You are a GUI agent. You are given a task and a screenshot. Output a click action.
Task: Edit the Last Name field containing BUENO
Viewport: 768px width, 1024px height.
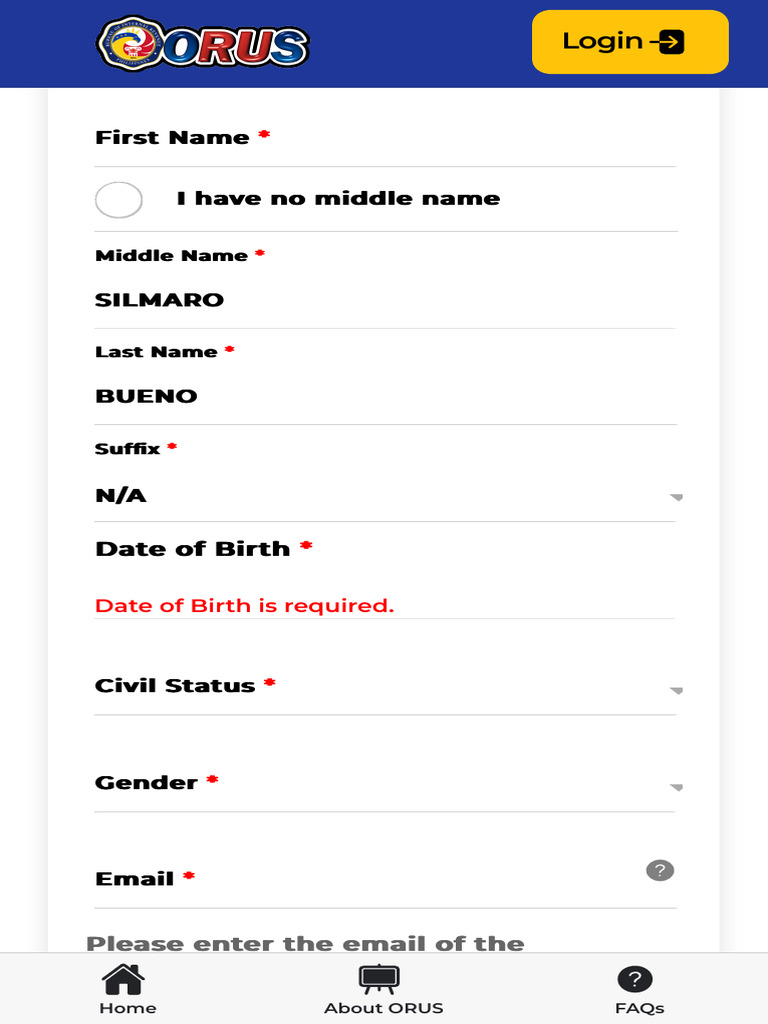click(x=385, y=396)
